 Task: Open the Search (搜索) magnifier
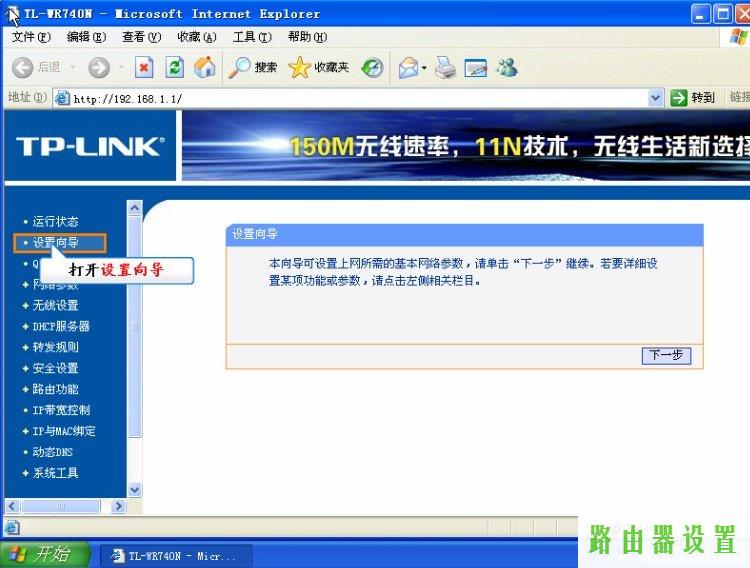[252, 67]
